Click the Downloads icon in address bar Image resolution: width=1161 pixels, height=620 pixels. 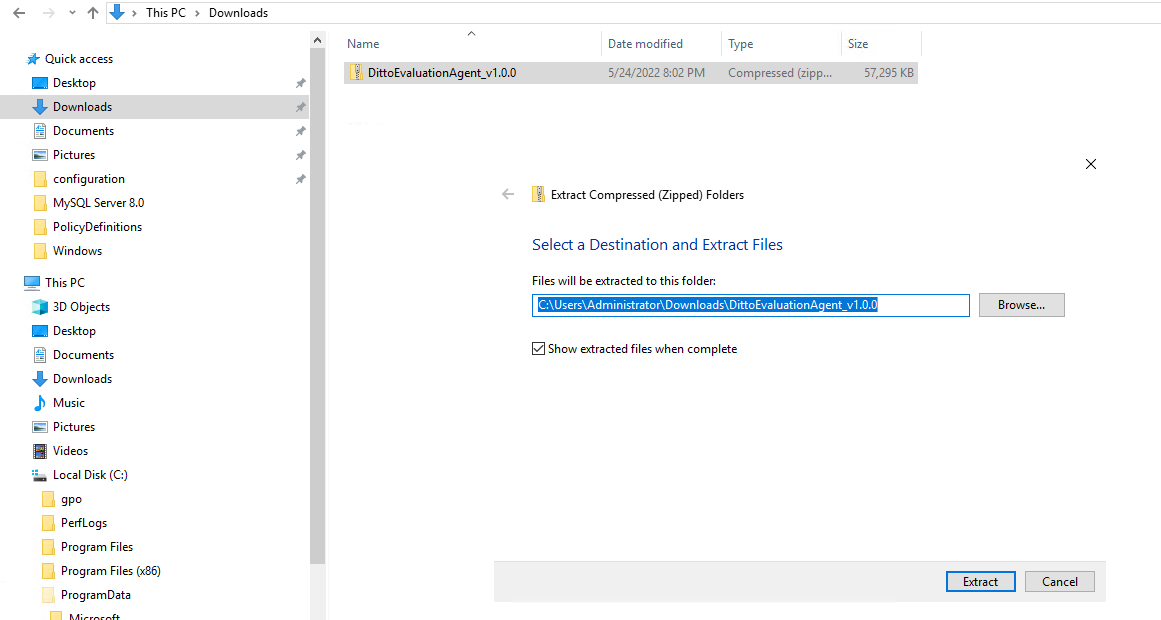pos(117,13)
